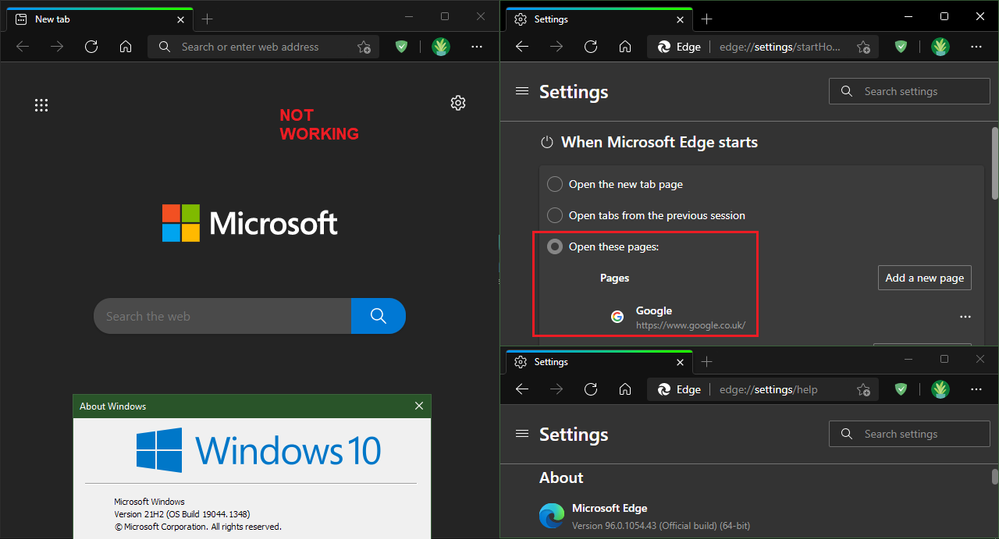Open the green shield extension in New tab window
999x539 pixels.
point(401,47)
